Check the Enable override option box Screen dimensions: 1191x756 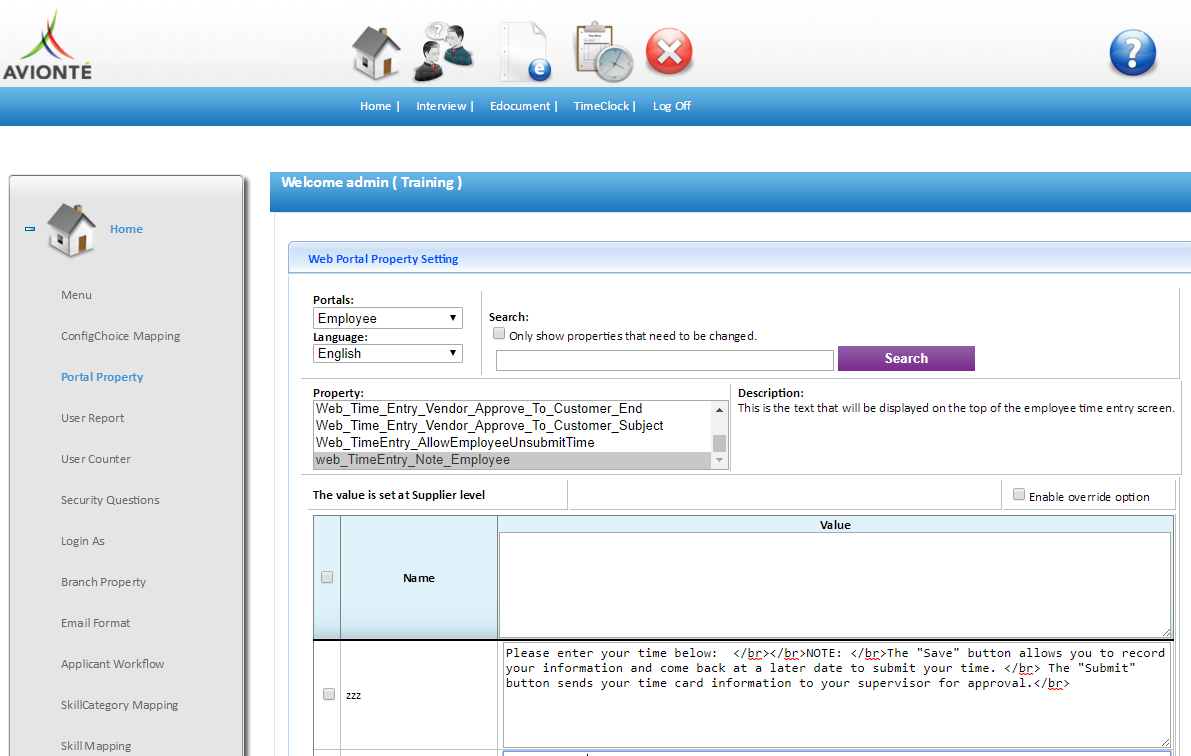pos(1018,495)
